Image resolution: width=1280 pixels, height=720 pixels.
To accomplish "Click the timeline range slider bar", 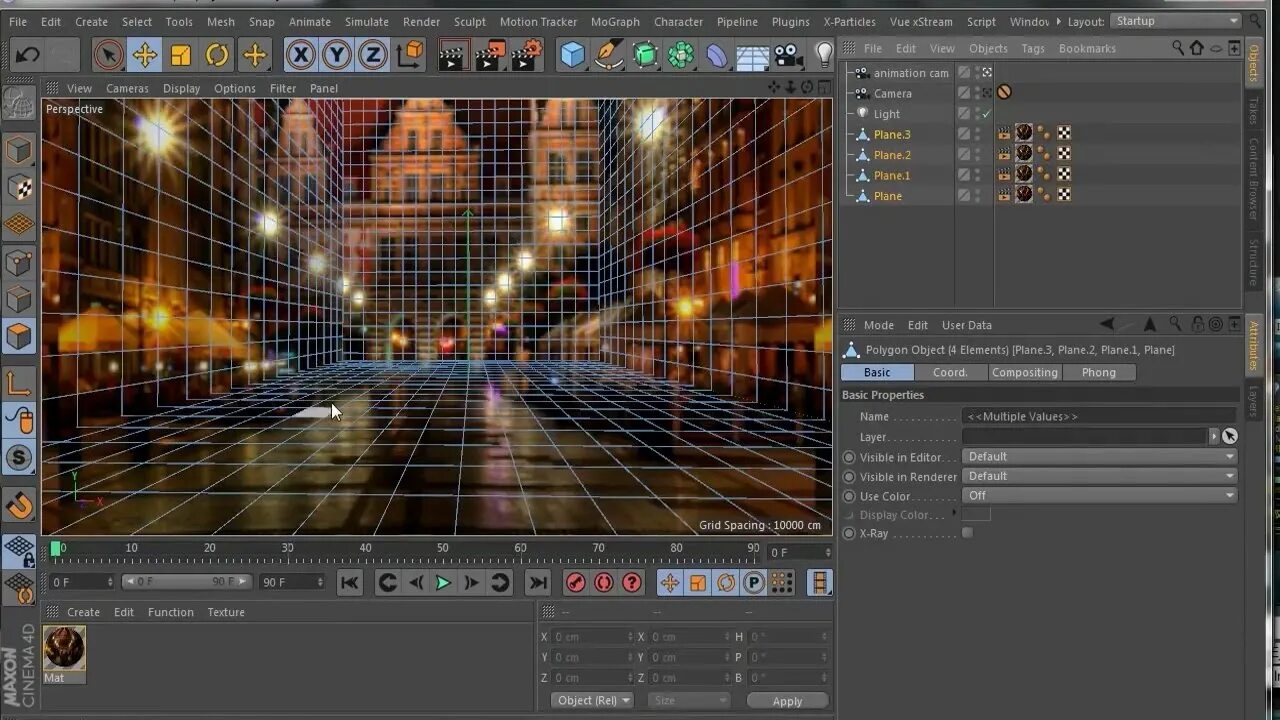I will 185,582.
